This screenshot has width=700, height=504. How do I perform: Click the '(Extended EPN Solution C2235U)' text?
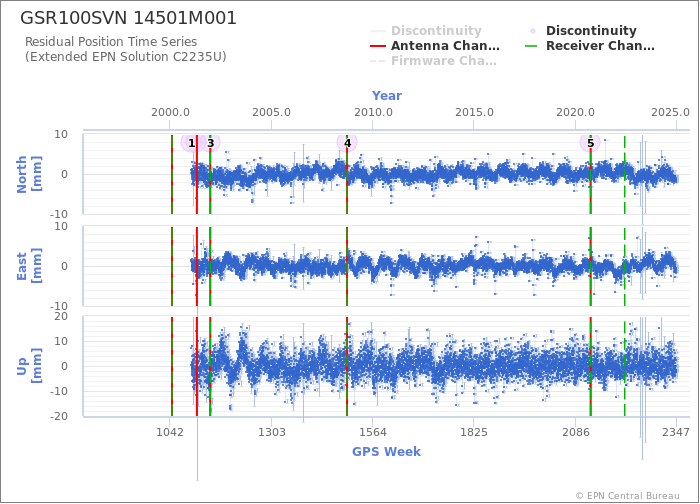(x=125, y=57)
